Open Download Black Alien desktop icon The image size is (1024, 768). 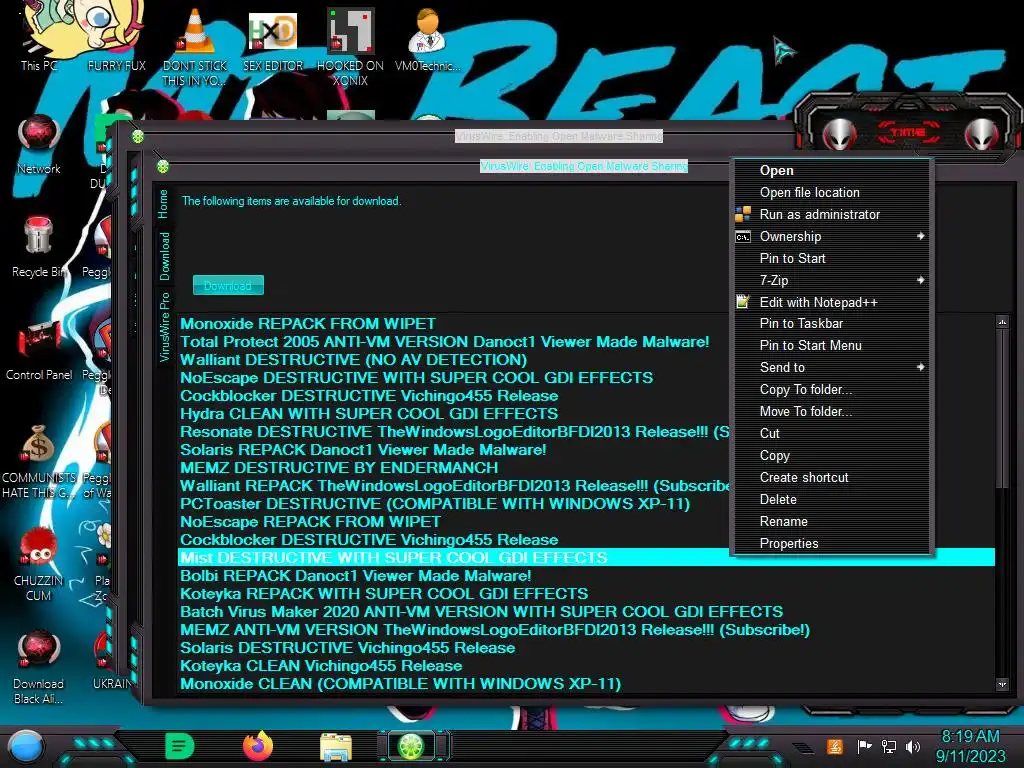(x=39, y=666)
